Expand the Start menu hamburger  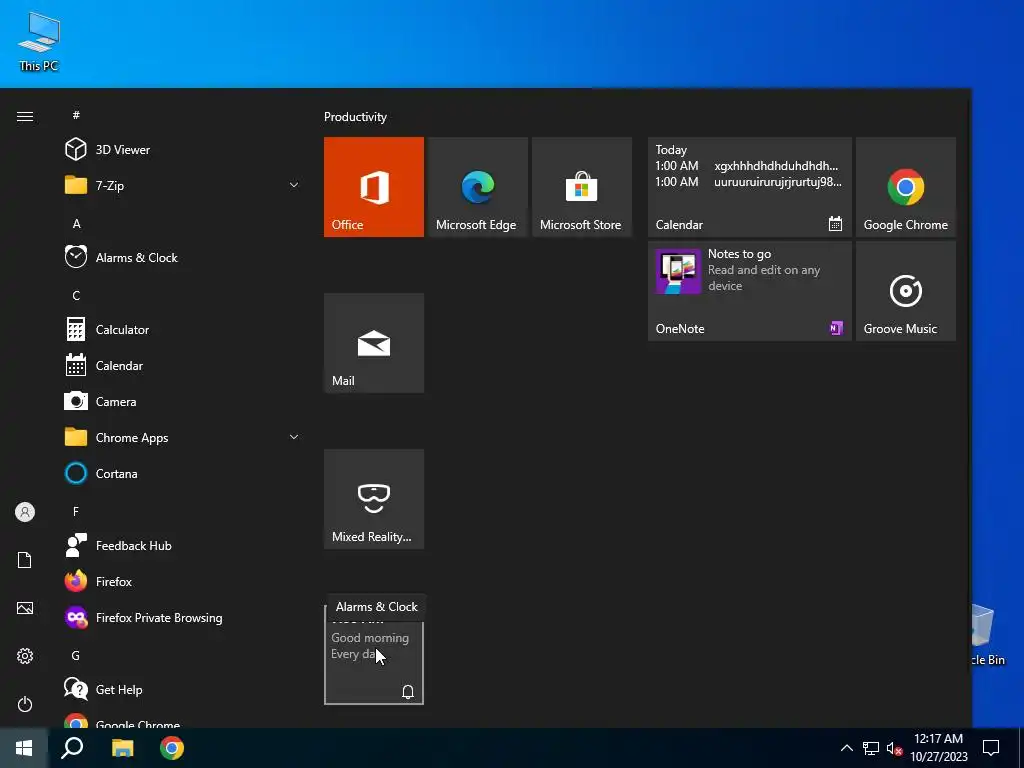(x=25, y=116)
